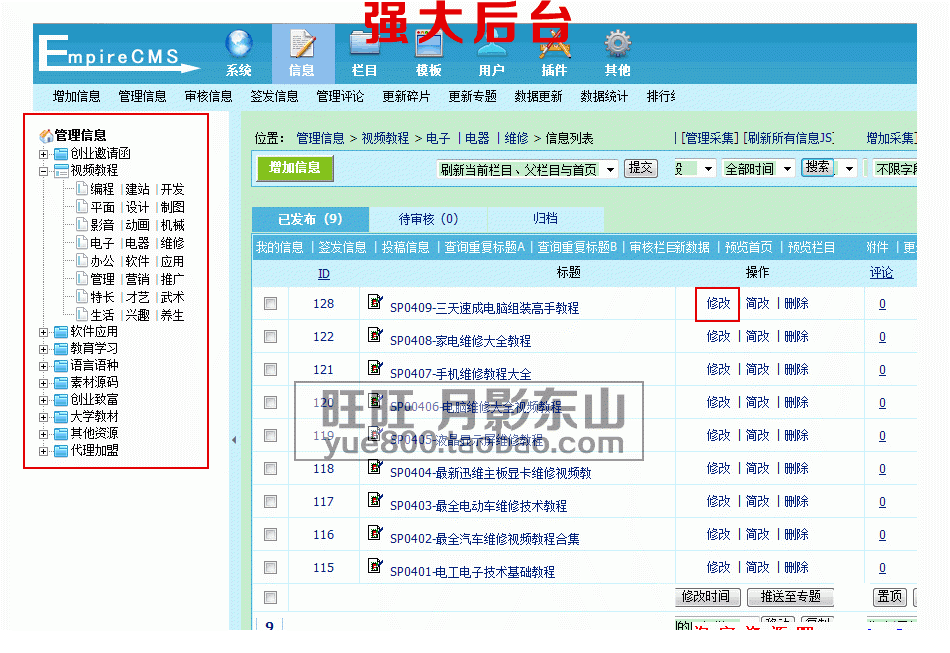This screenshot has width=950, height=653.
Task: Open the 系统 globe icon
Action: tap(239, 44)
